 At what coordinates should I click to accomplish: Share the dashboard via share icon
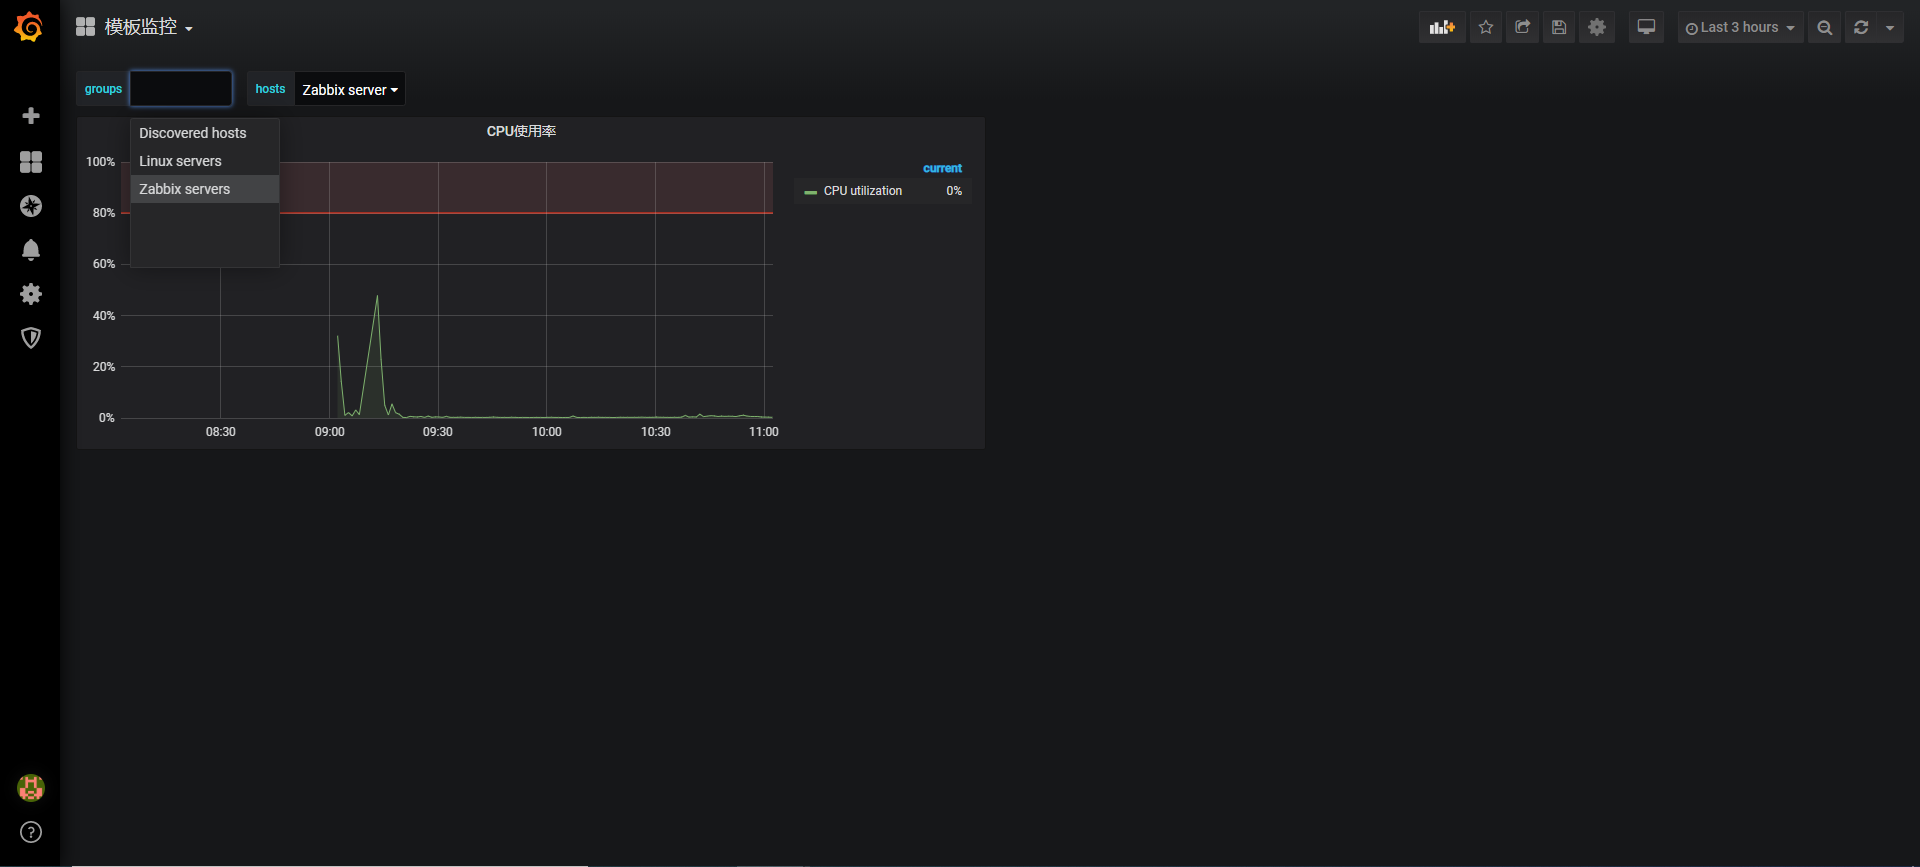[1522, 28]
